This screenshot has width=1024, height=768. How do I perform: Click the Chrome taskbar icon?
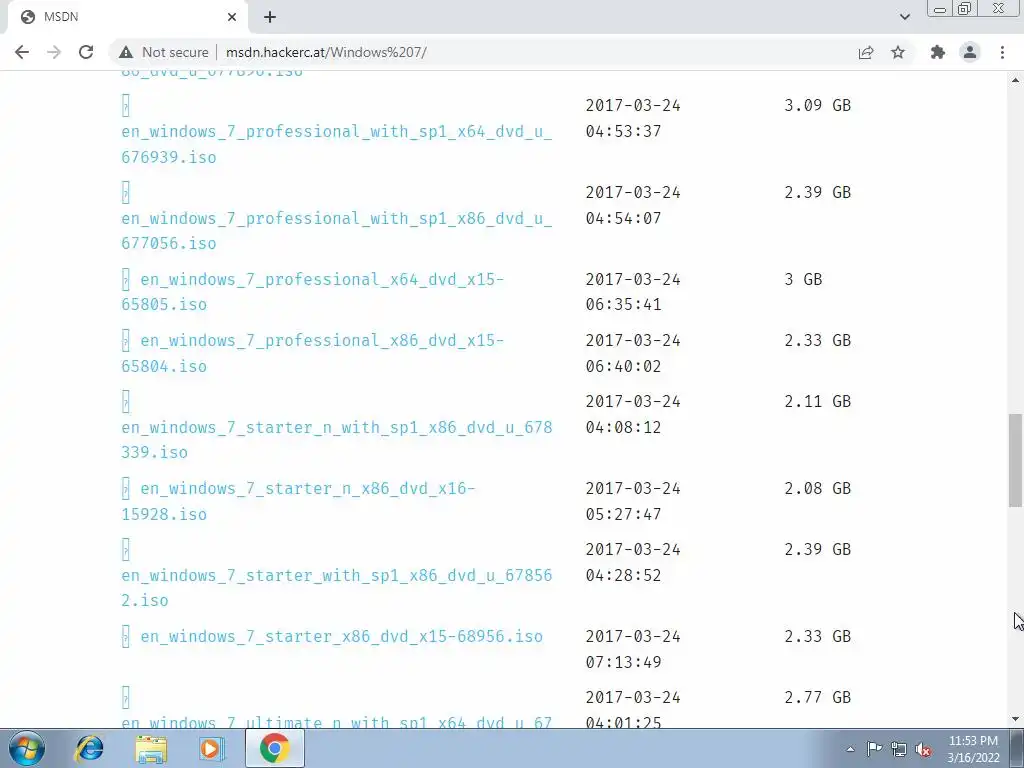(274, 748)
